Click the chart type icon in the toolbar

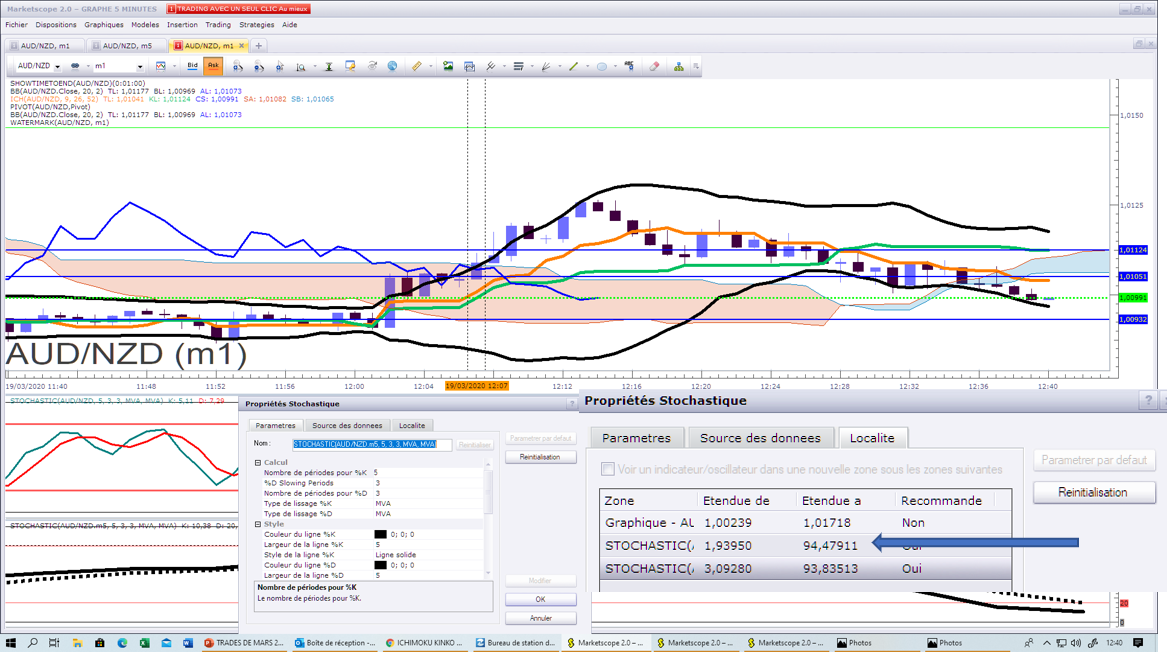[x=160, y=66]
